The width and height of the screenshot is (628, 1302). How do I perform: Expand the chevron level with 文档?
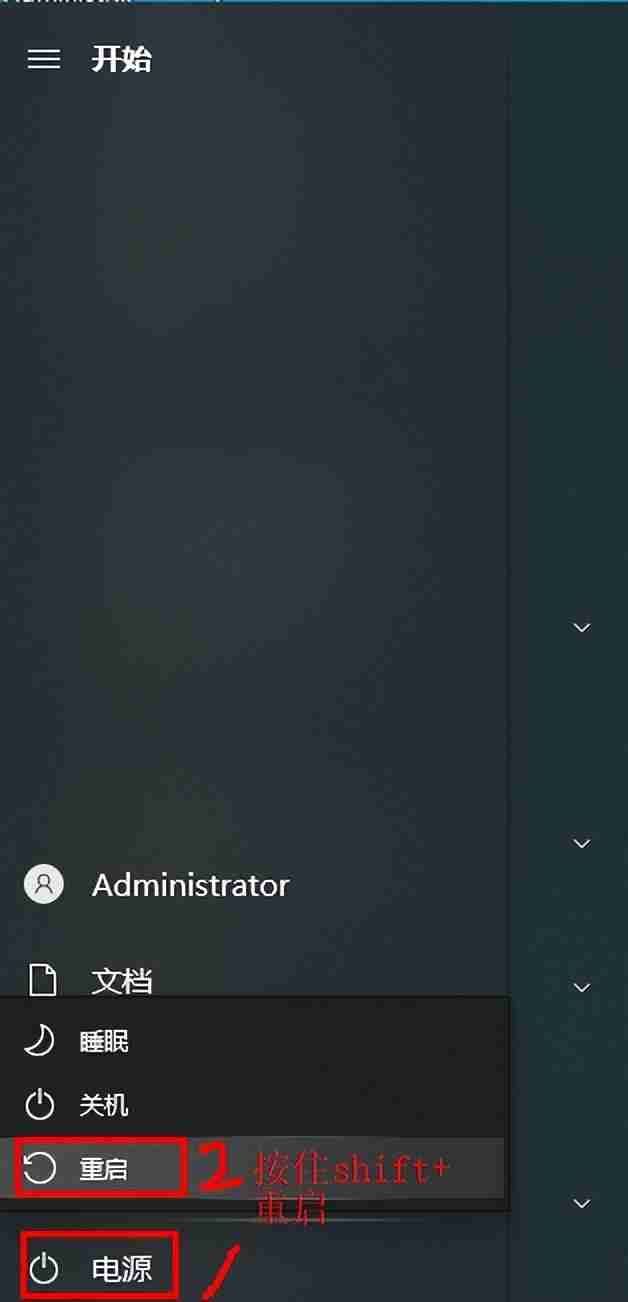click(x=582, y=987)
